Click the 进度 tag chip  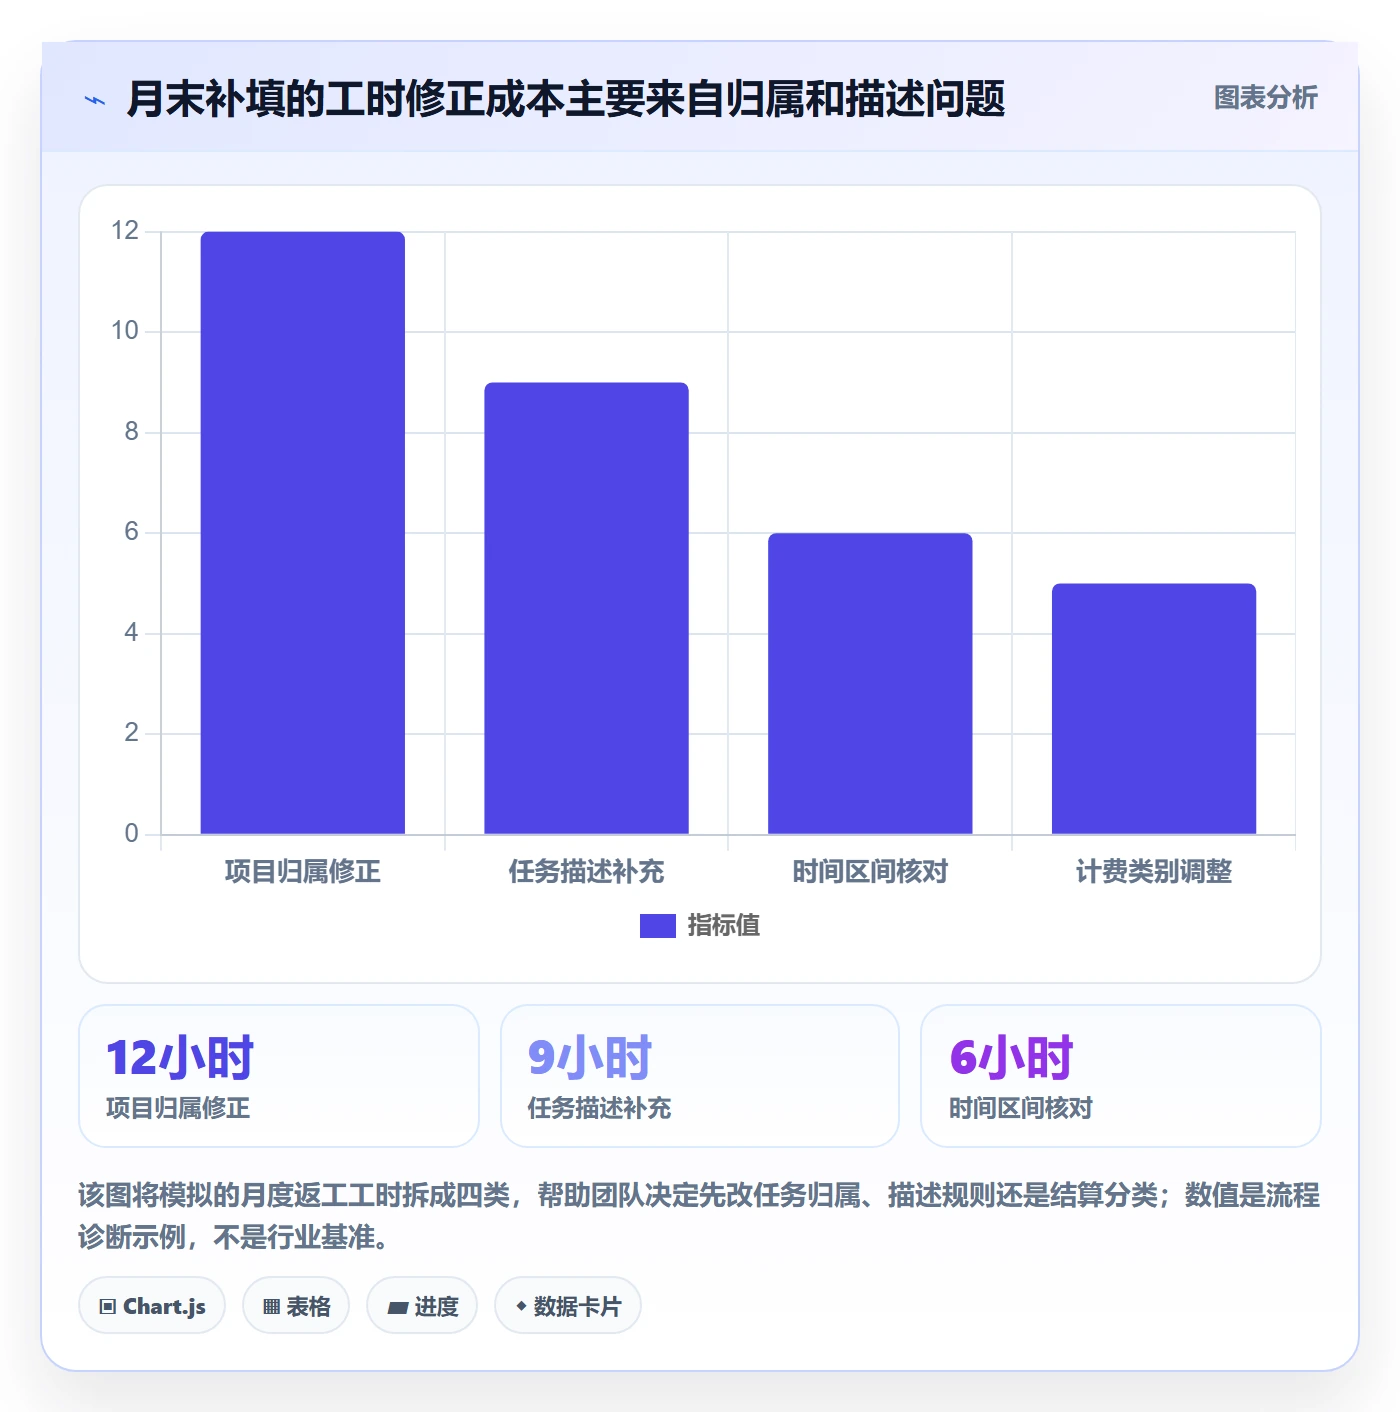[422, 1306]
